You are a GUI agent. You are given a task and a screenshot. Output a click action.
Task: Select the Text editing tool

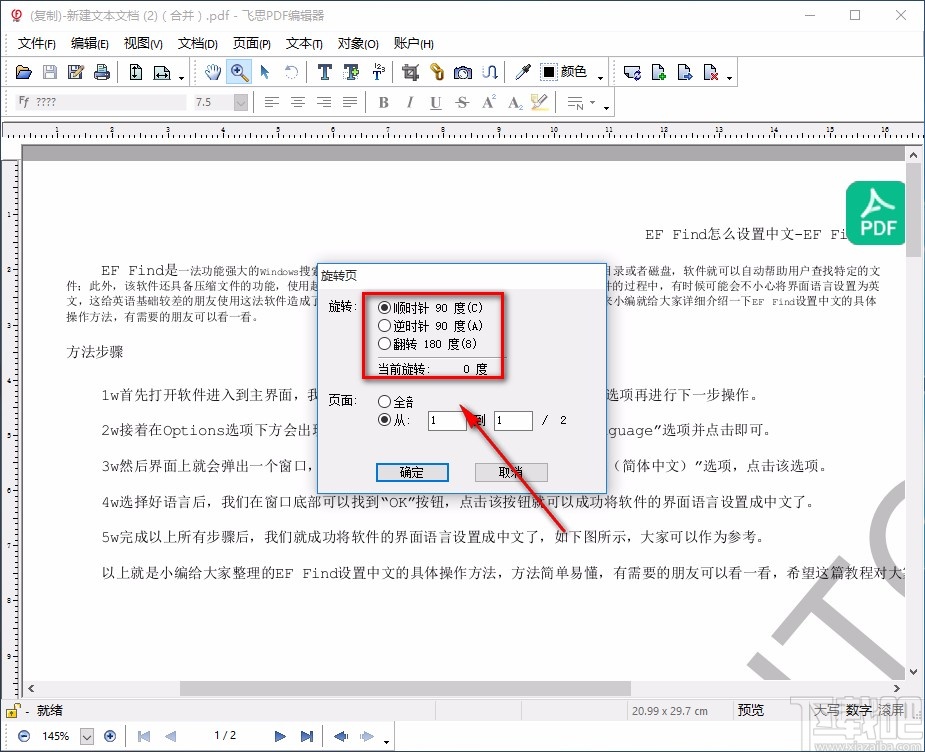pyautogui.click(x=324, y=71)
